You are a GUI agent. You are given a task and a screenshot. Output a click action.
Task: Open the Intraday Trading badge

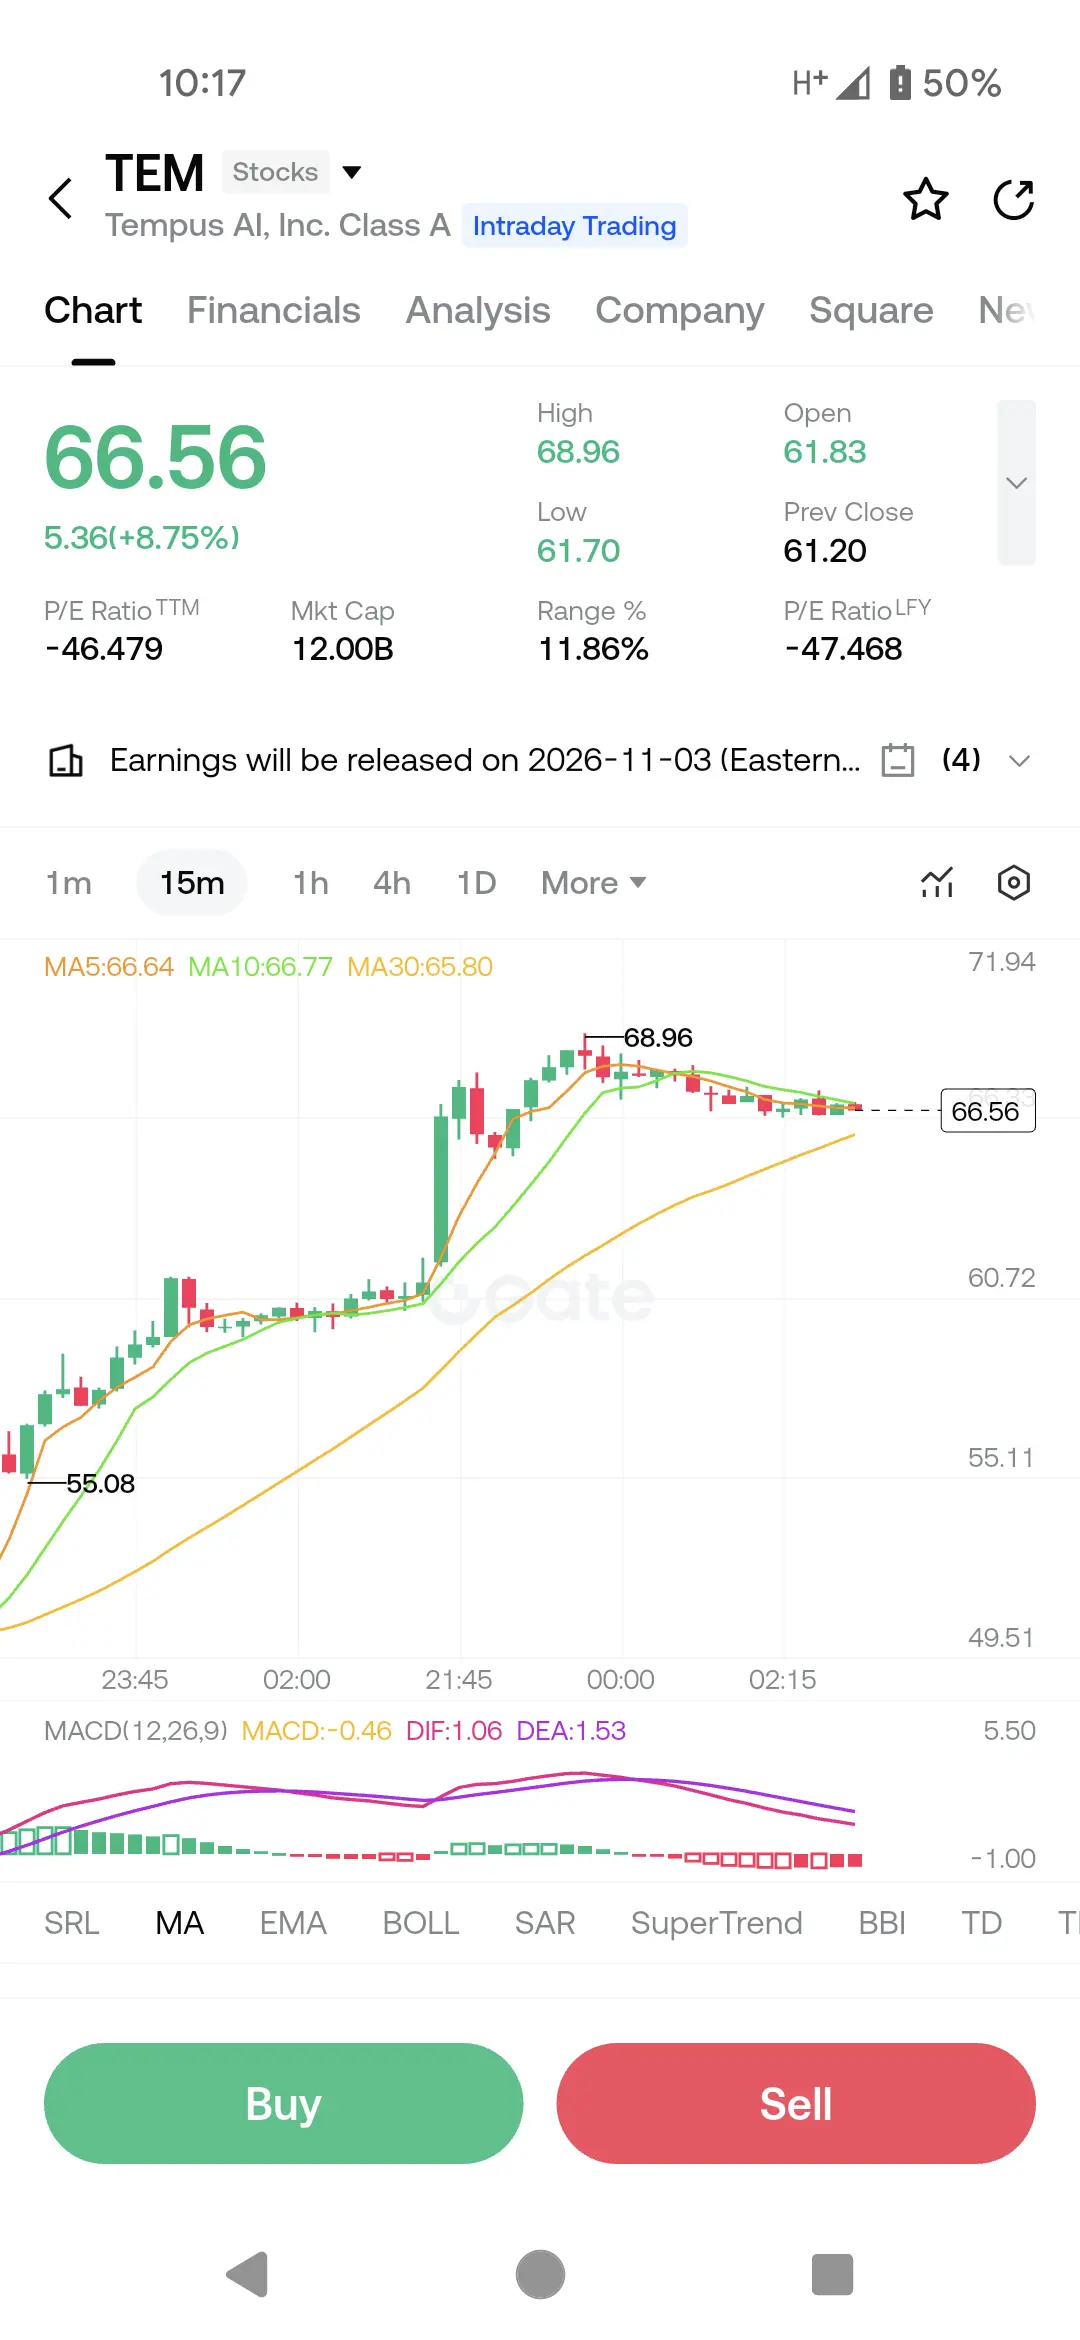pos(574,226)
